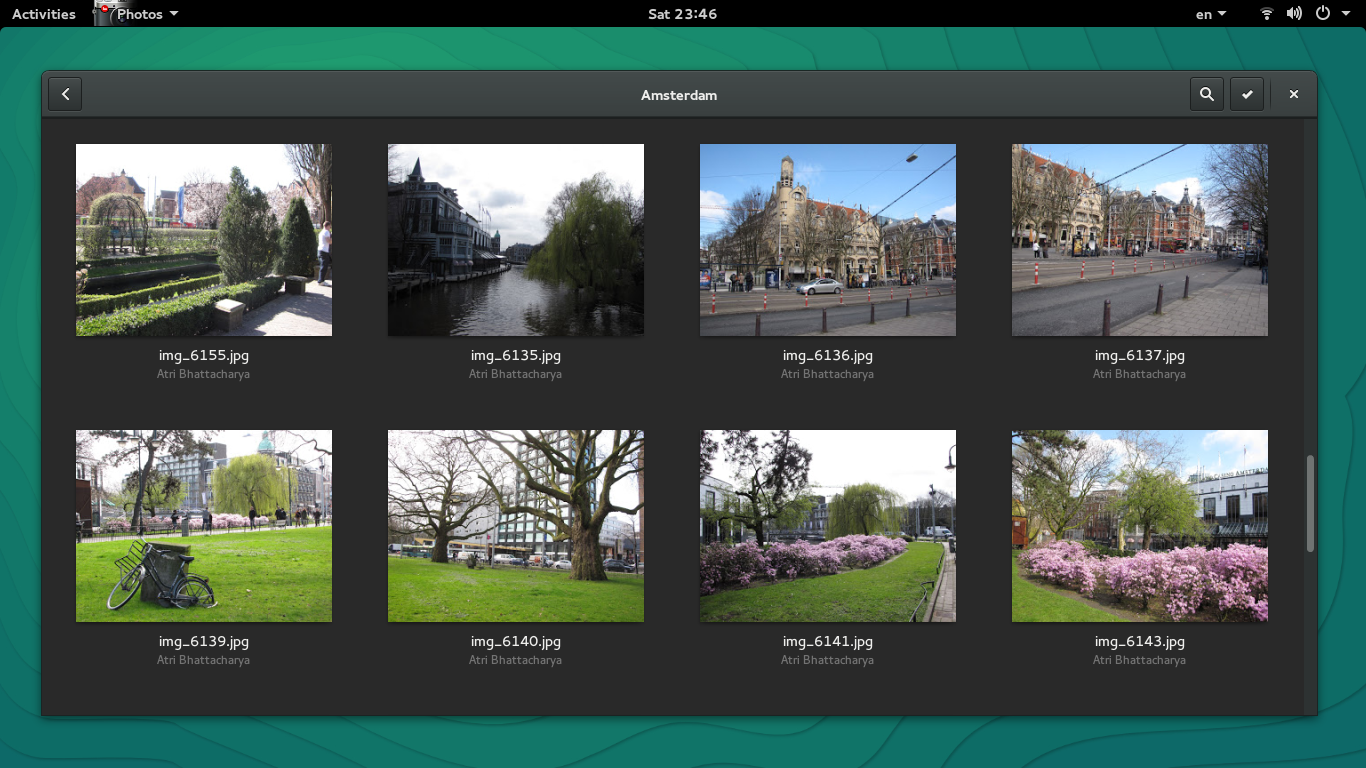Open the Activities overview
This screenshot has width=1366, height=768.
coord(42,13)
